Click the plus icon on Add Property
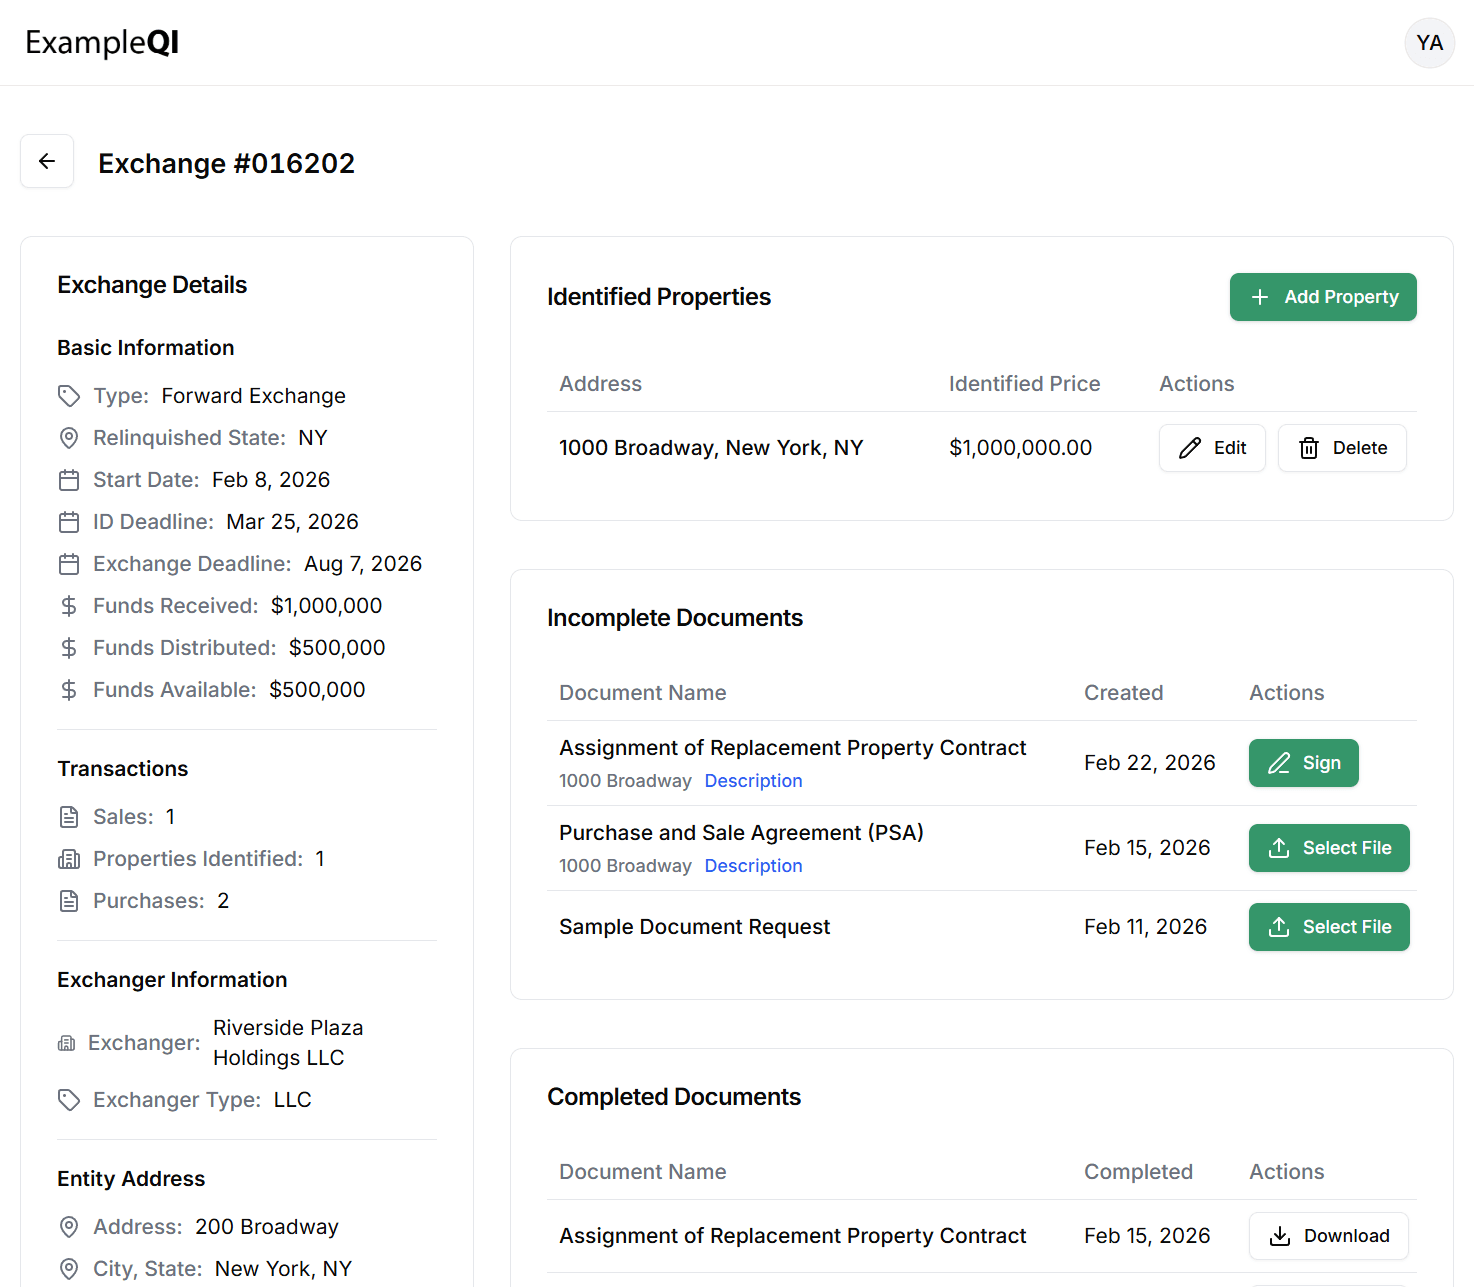The image size is (1474, 1287). (x=1259, y=297)
